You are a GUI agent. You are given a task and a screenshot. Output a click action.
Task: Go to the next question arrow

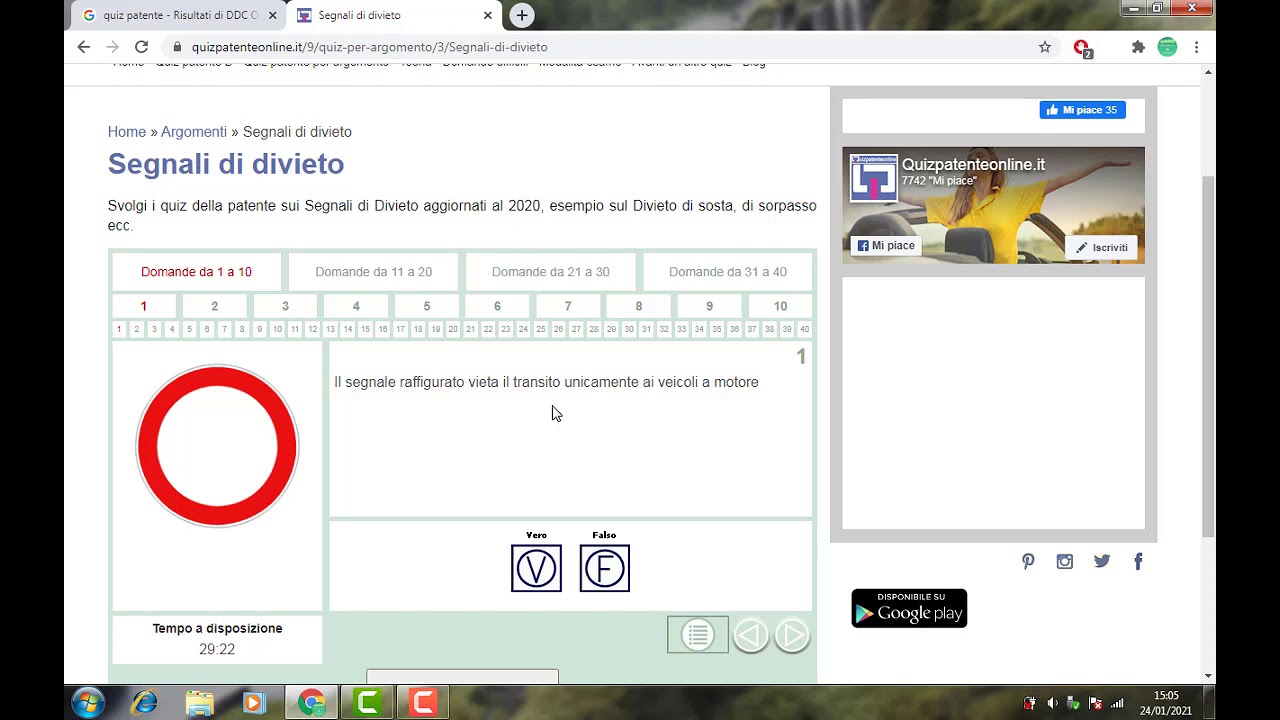(x=792, y=635)
